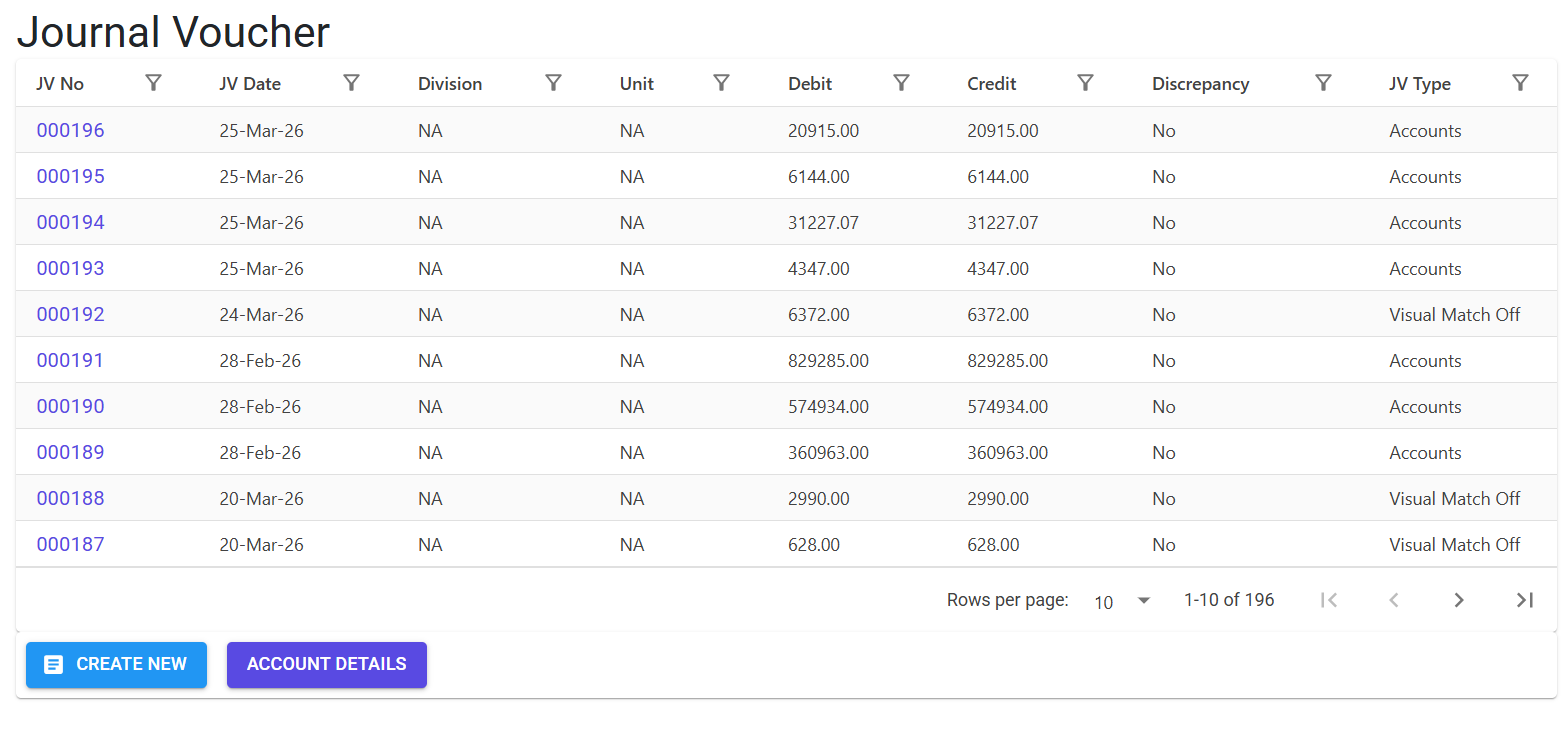
Task: Open the Credit column filter
Action: (x=1085, y=83)
